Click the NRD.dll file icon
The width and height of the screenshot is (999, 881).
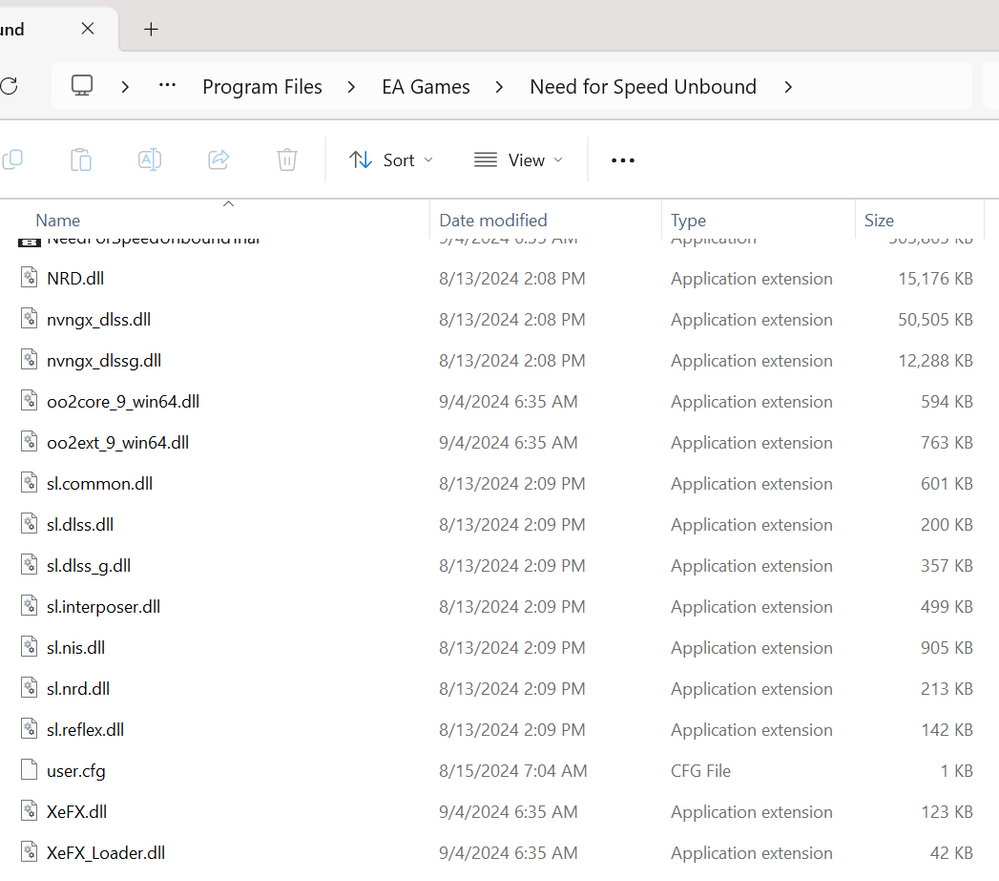29,278
